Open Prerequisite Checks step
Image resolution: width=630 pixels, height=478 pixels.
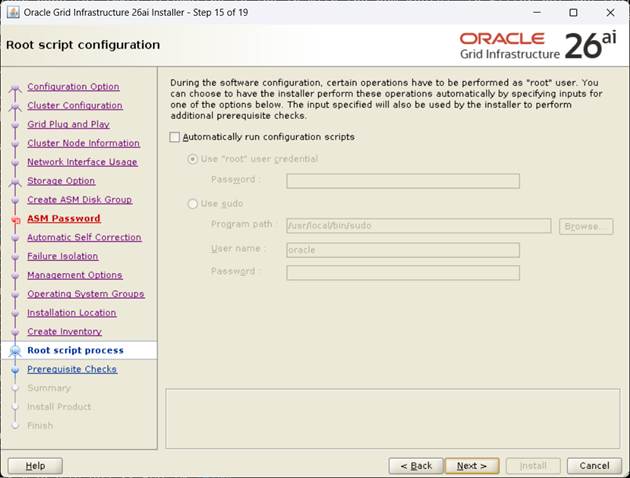(x=72, y=369)
